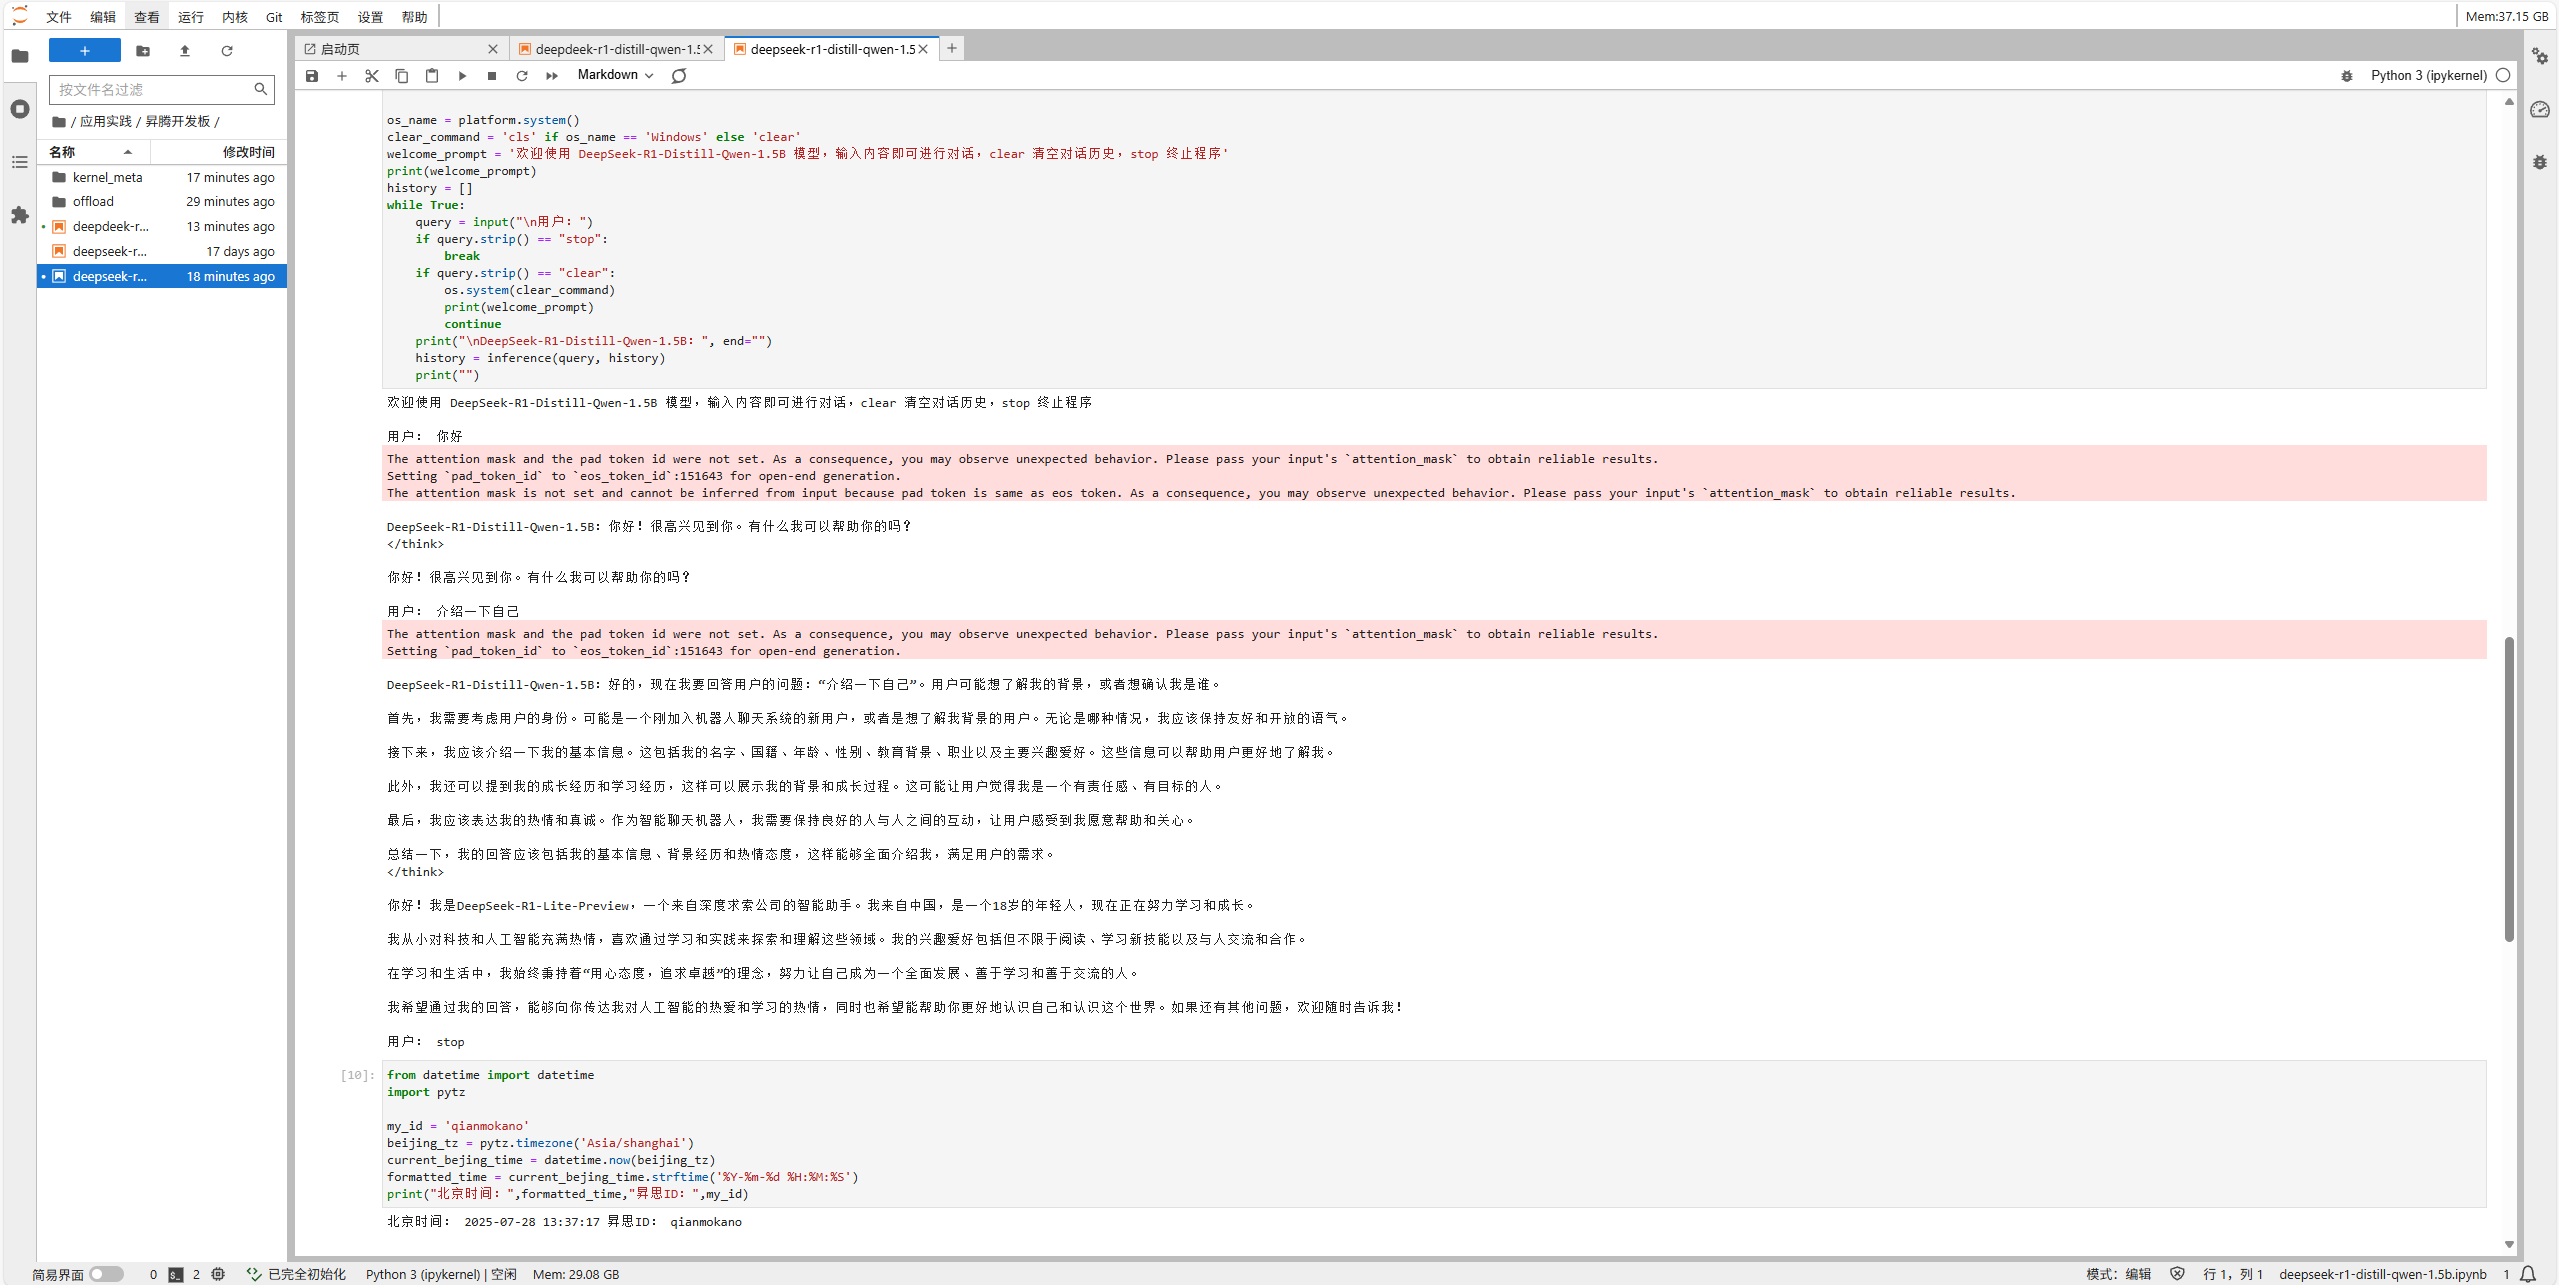
Task: Interrupt the kernel with the stop icon
Action: pyautogui.click(x=492, y=76)
